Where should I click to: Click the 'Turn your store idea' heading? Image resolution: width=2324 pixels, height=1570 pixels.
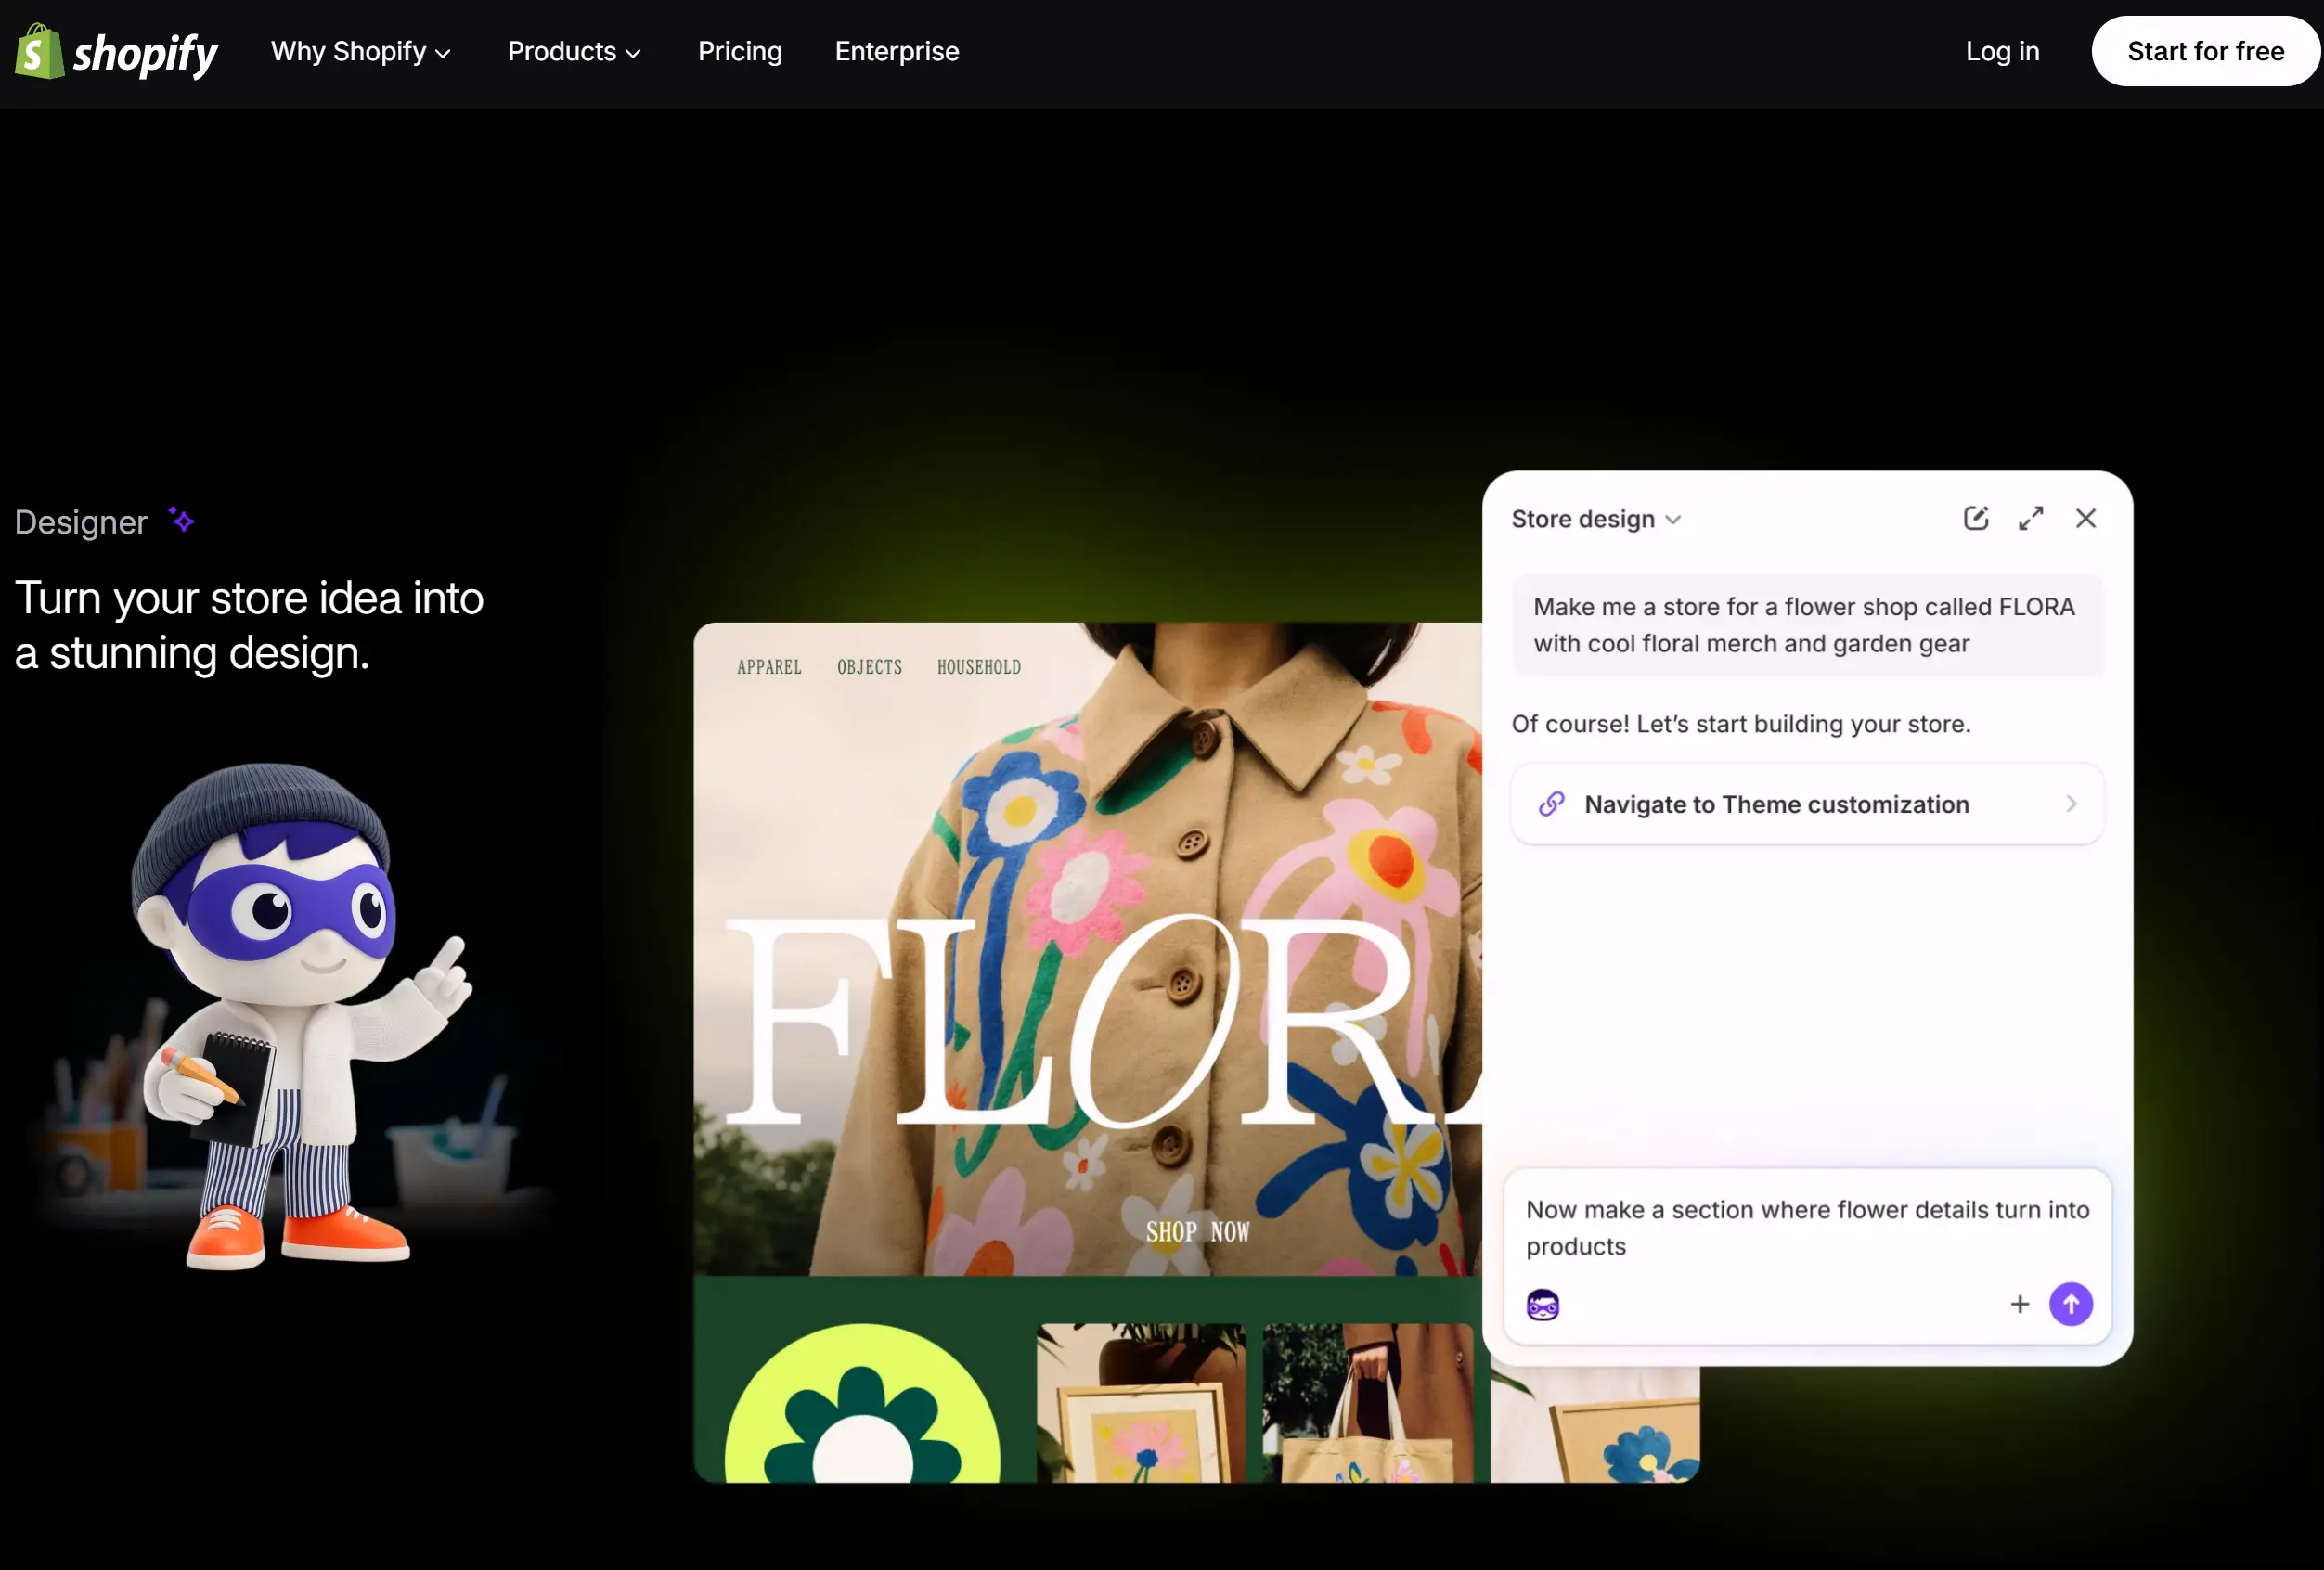tap(249, 625)
